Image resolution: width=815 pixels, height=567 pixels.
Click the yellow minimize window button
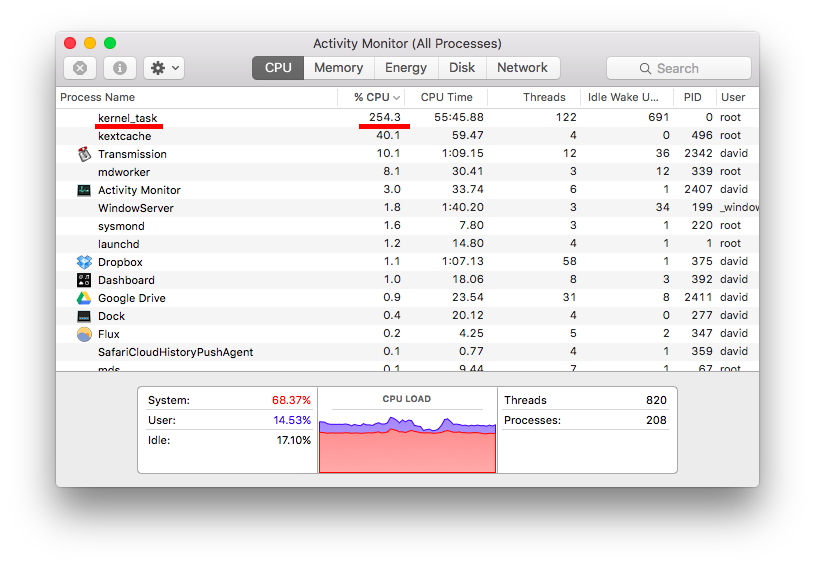point(90,43)
